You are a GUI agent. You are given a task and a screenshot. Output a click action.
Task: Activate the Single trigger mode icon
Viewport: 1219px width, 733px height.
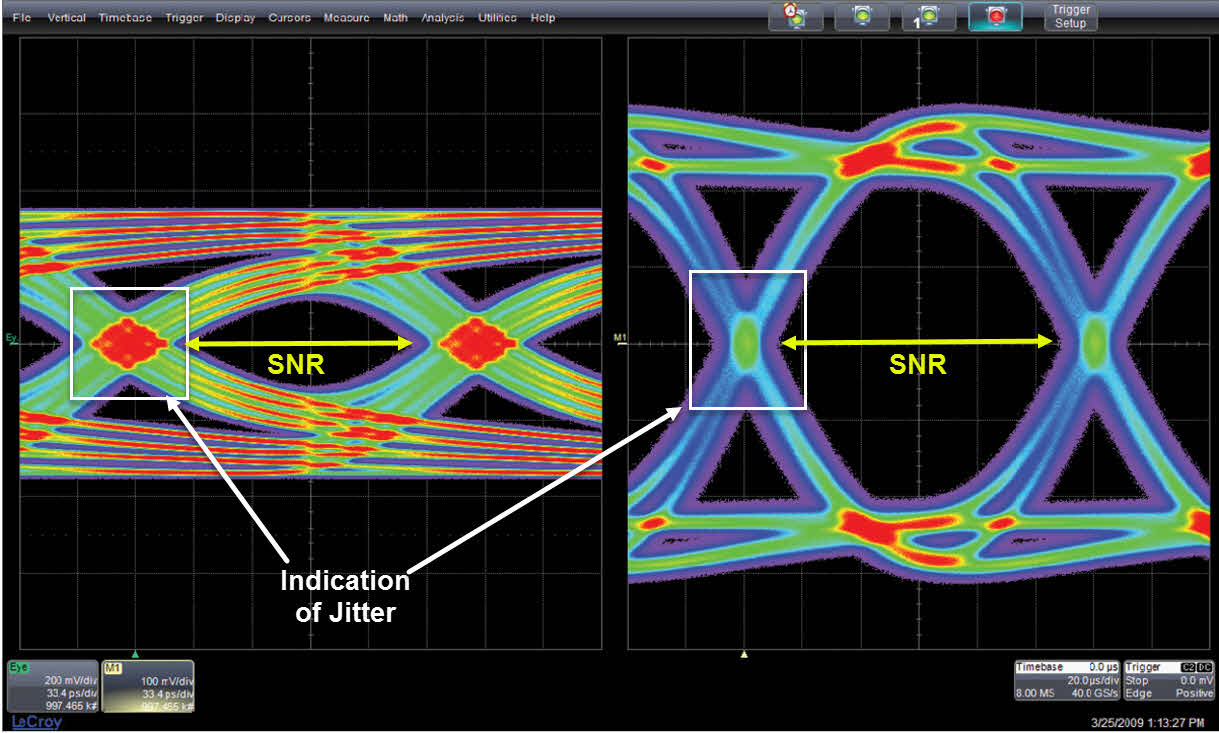tap(928, 17)
